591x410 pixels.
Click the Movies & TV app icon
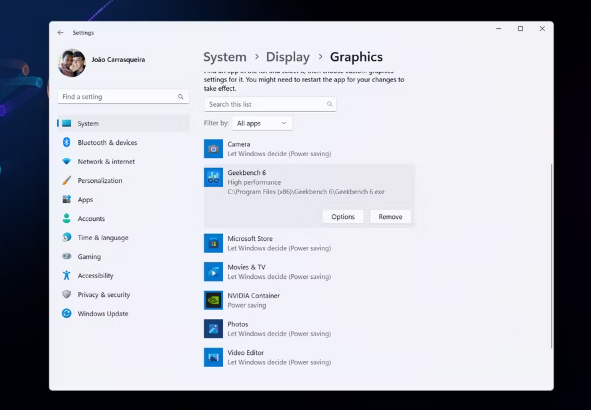pyautogui.click(x=213, y=272)
